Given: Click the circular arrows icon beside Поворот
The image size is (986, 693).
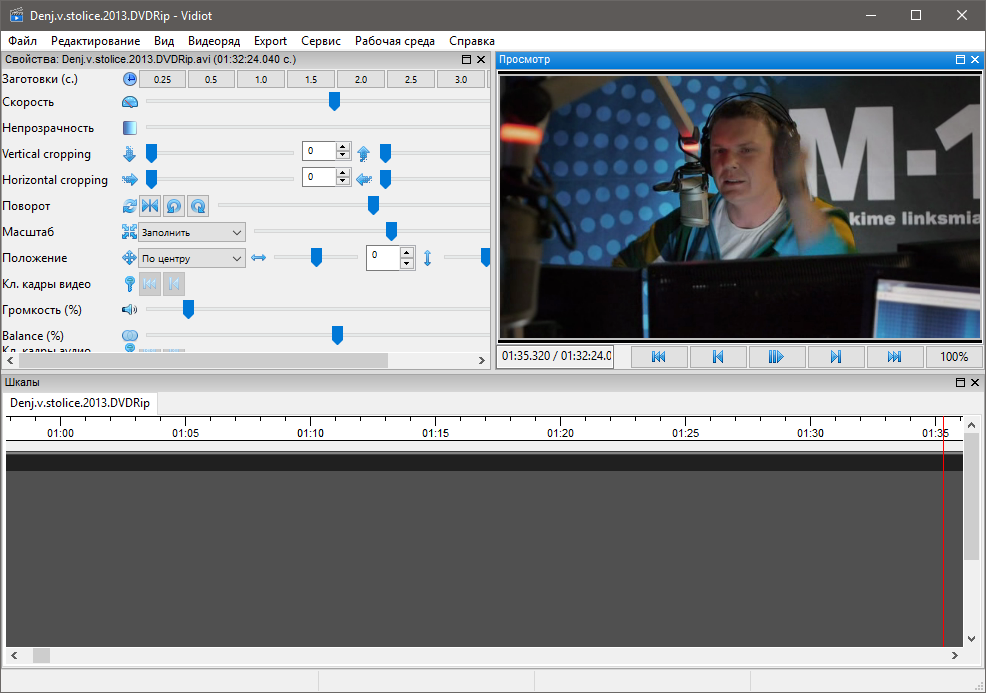Looking at the screenshot, I should point(130,206).
